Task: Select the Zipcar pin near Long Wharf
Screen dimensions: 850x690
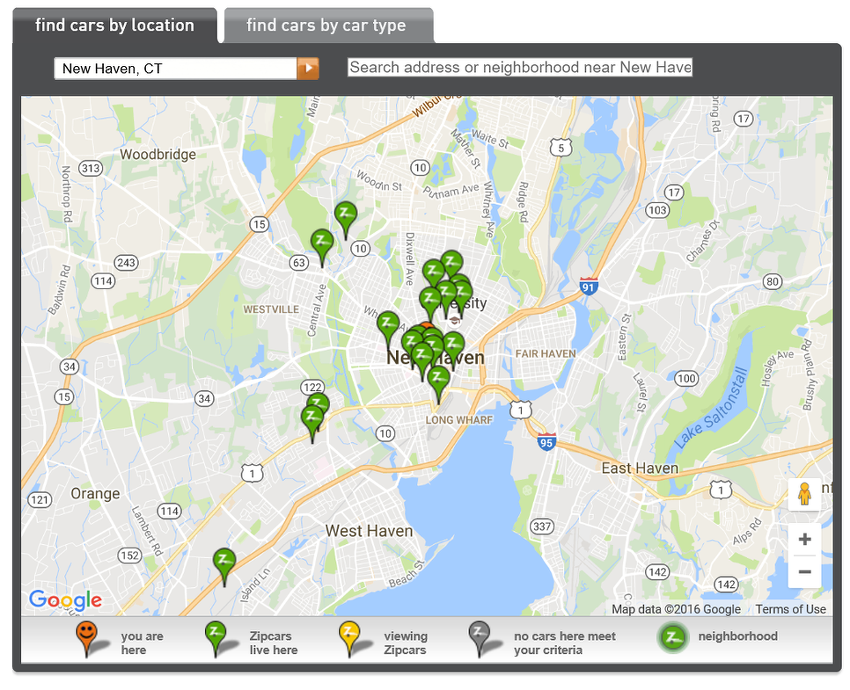Action: tap(439, 379)
